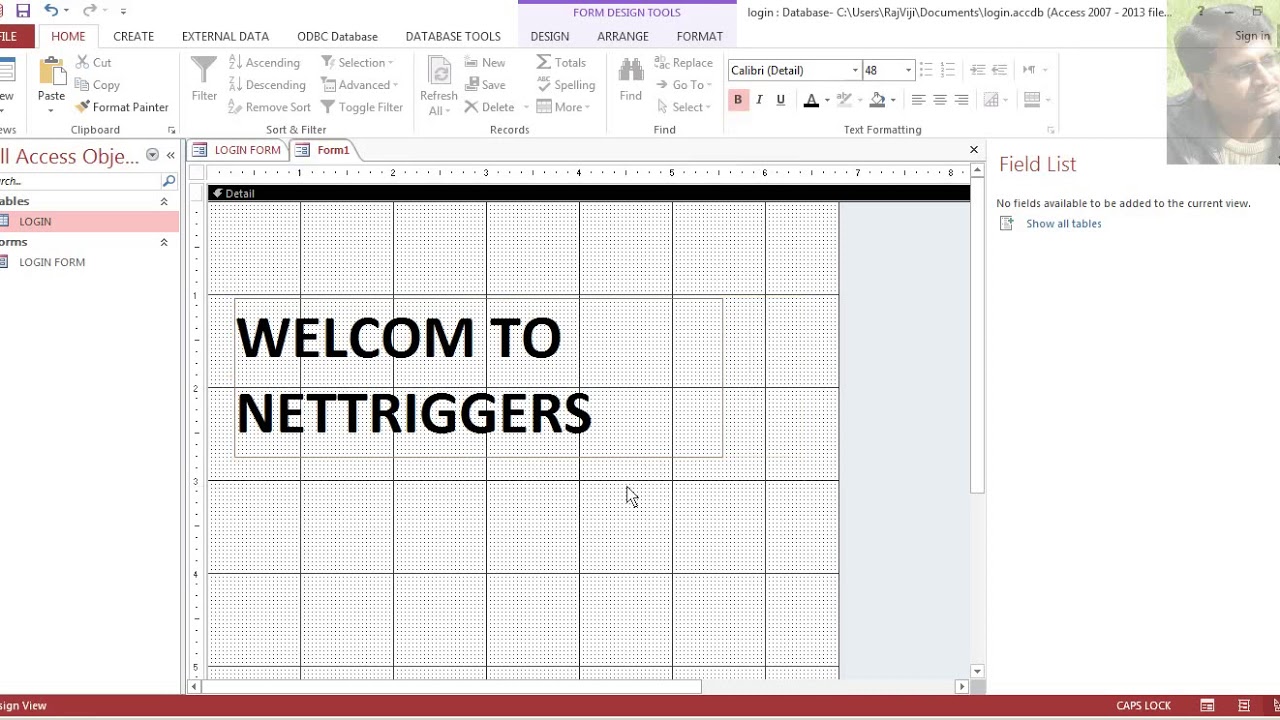The image size is (1280, 720).
Task: Open the fill color dropdown arrow
Action: point(893,100)
